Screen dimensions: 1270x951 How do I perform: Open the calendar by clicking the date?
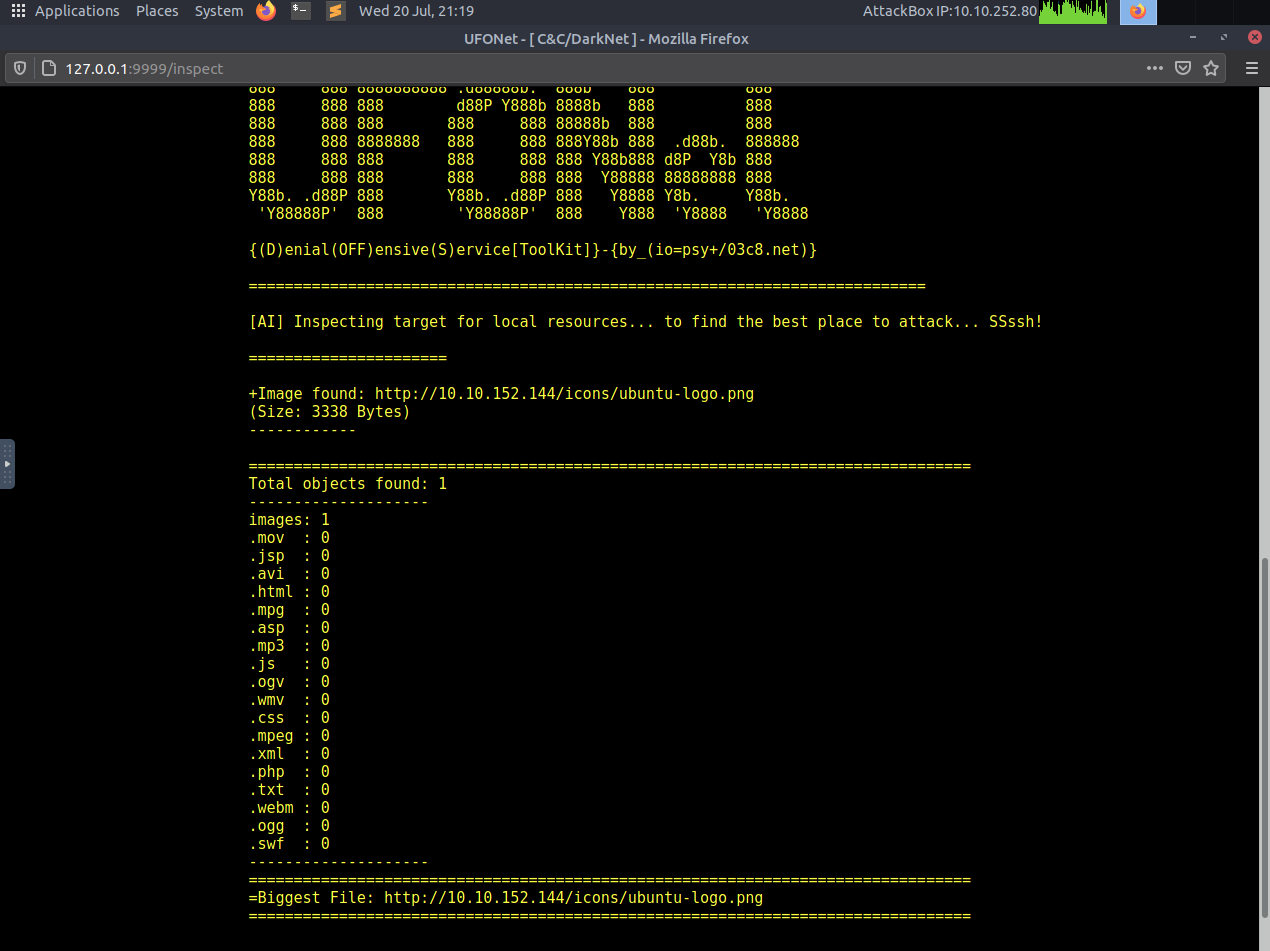[x=416, y=11]
